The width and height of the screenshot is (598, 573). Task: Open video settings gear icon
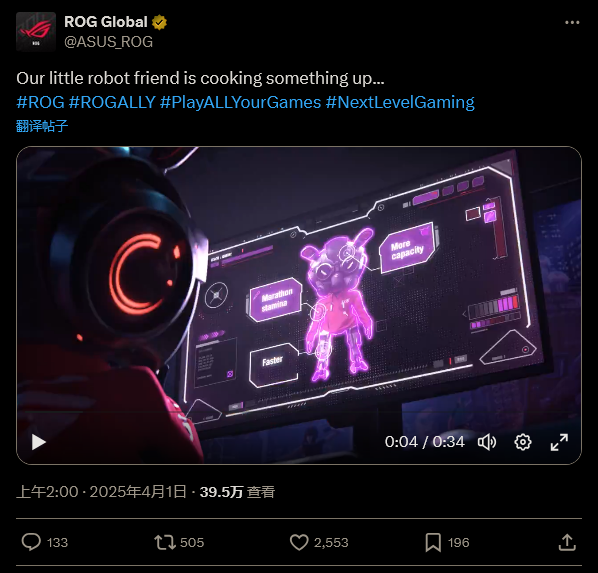click(522, 442)
